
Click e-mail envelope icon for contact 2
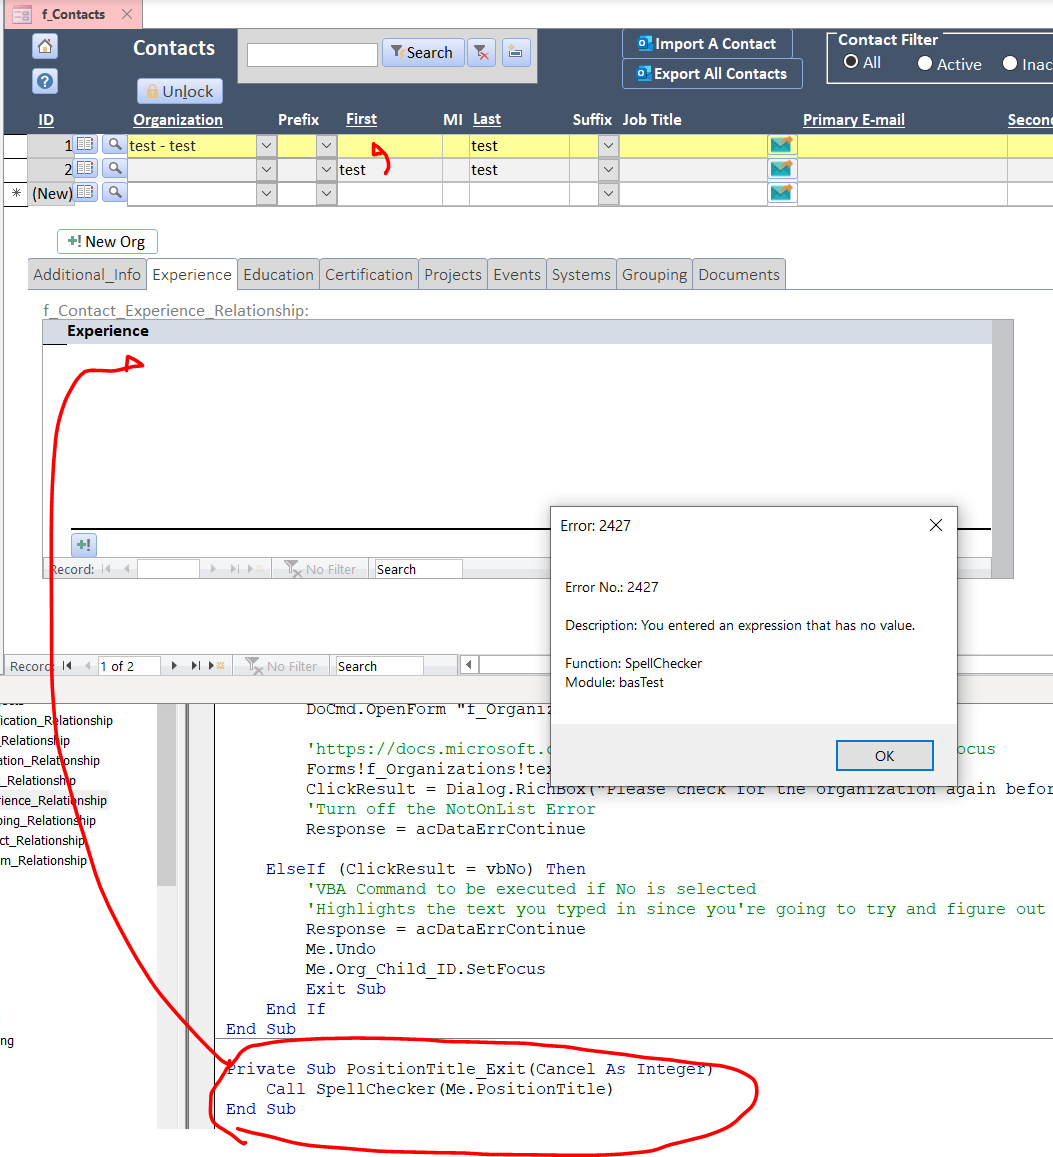tap(781, 169)
